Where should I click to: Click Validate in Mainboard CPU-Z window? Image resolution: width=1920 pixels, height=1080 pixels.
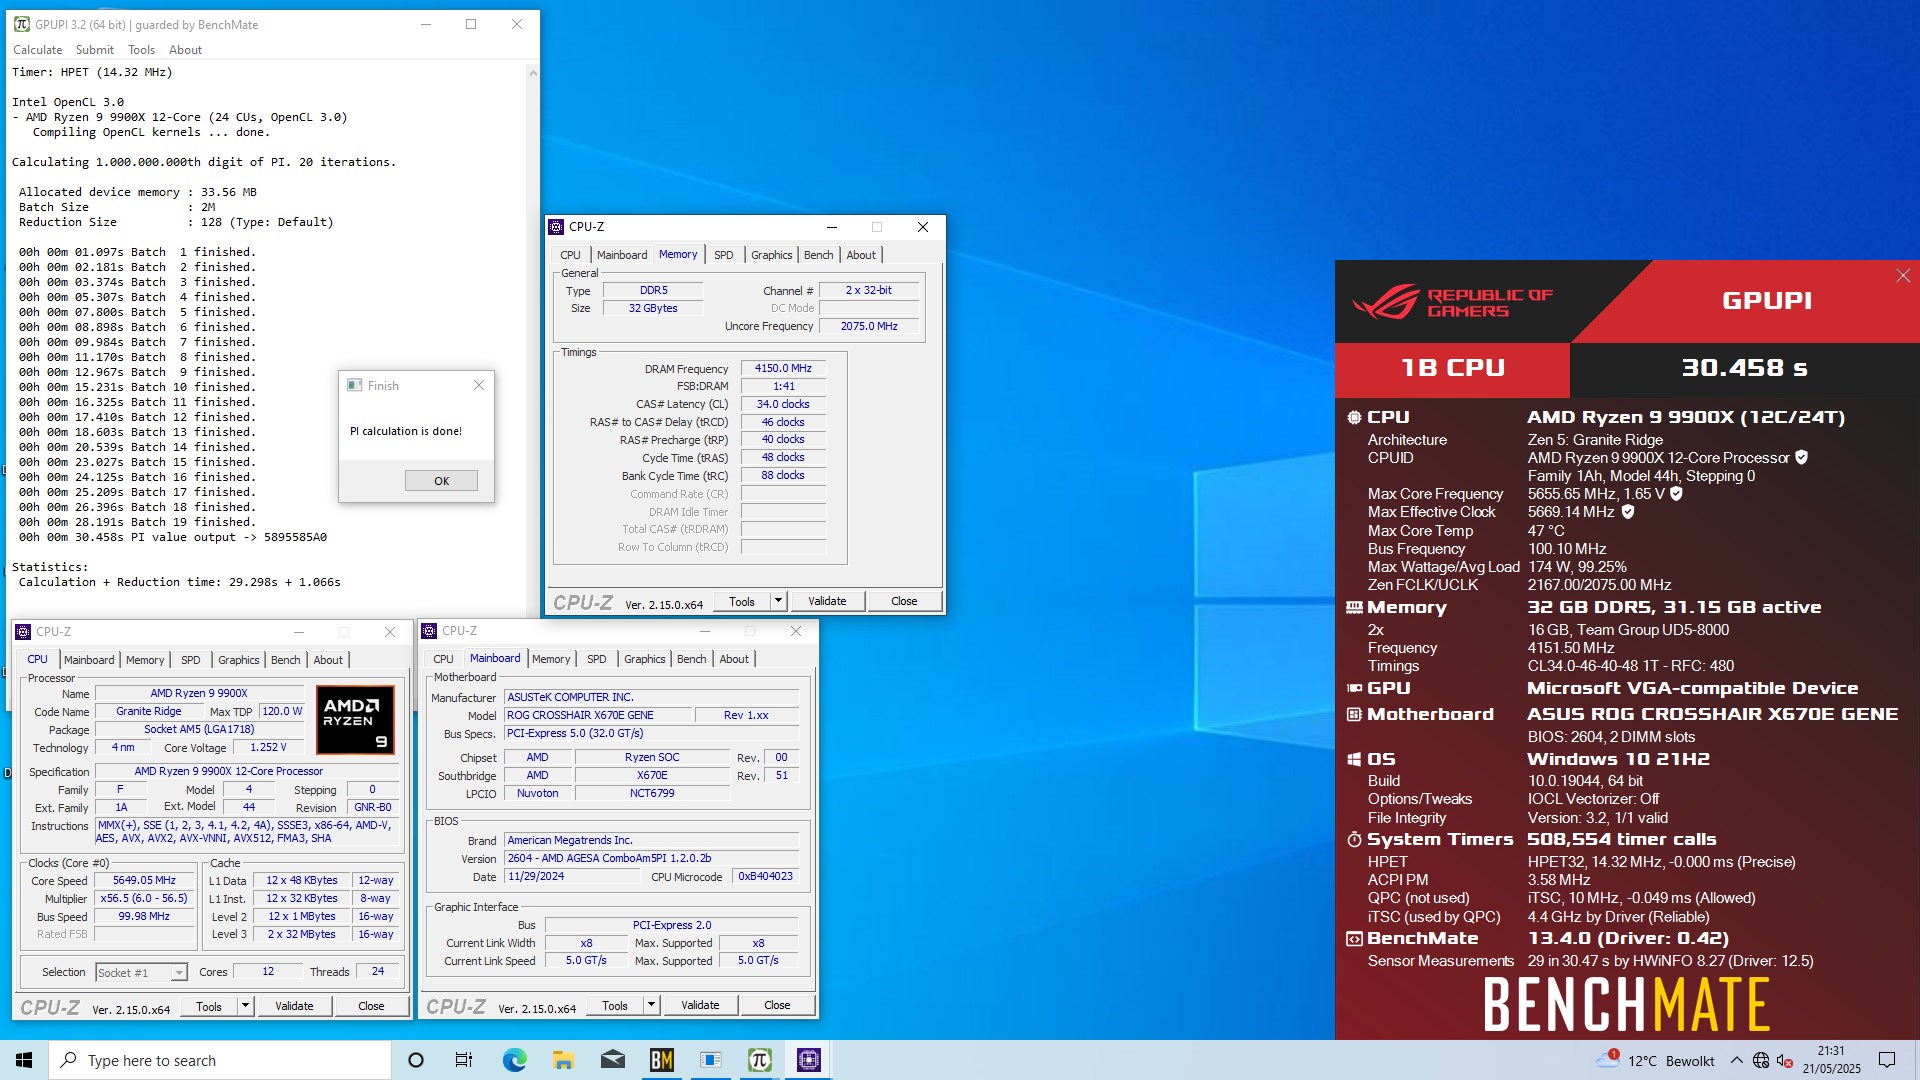click(x=700, y=1005)
